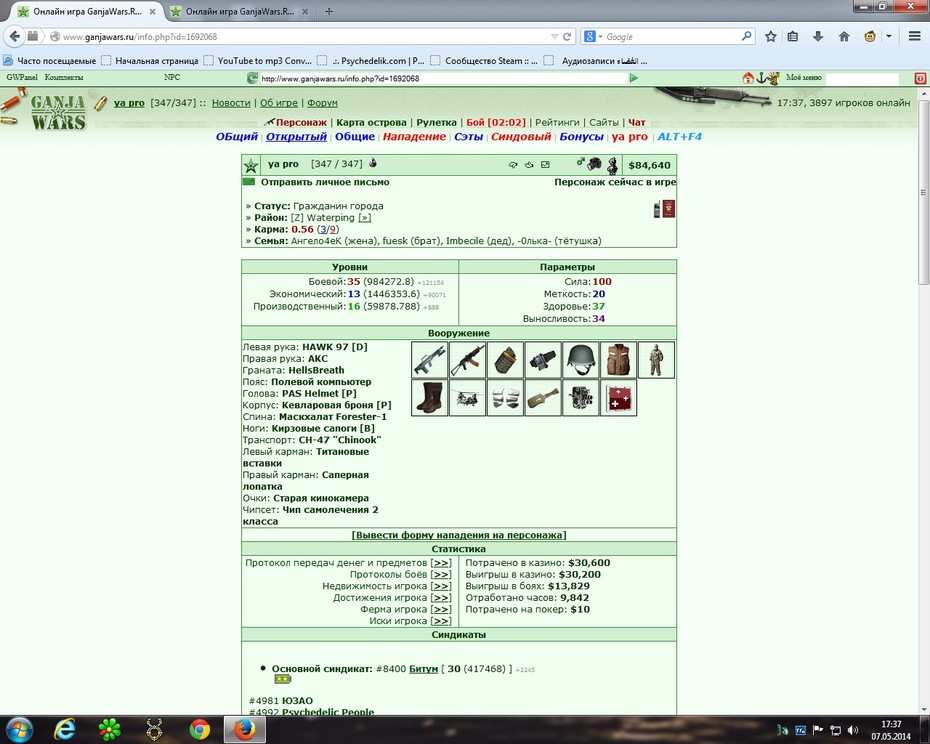Switch to second GanjaWars browser tab

[238, 11]
